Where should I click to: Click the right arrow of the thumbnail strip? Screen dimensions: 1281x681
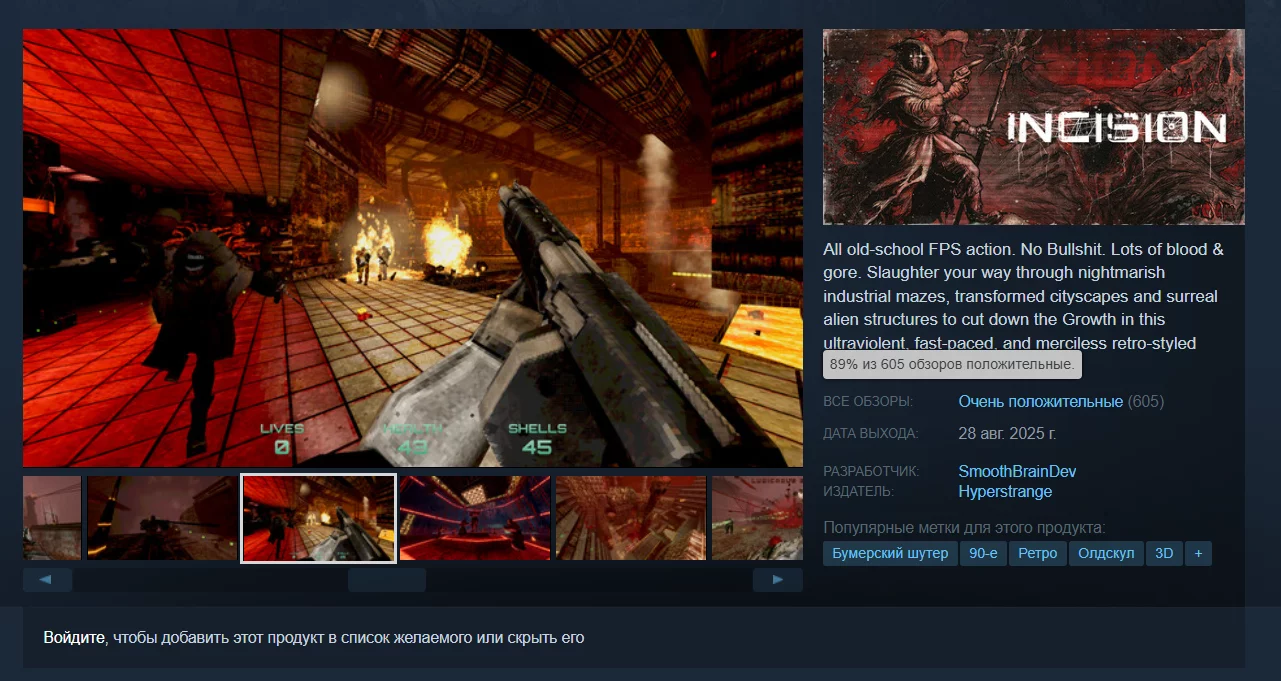[778, 580]
